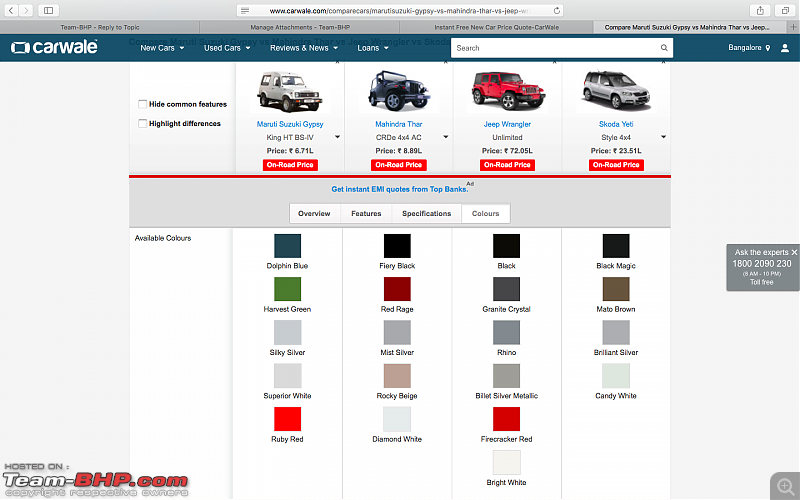Open the Overview tab

point(314,213)
